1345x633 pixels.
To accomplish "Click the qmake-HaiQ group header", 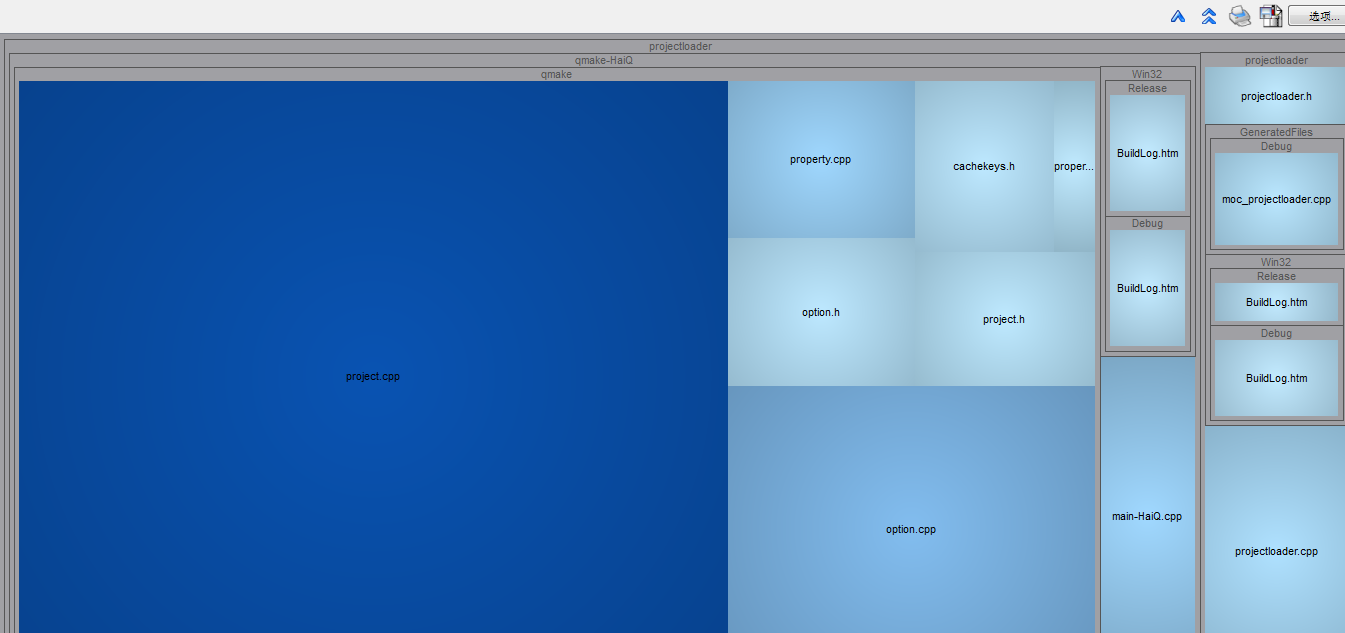I will 604,60.
